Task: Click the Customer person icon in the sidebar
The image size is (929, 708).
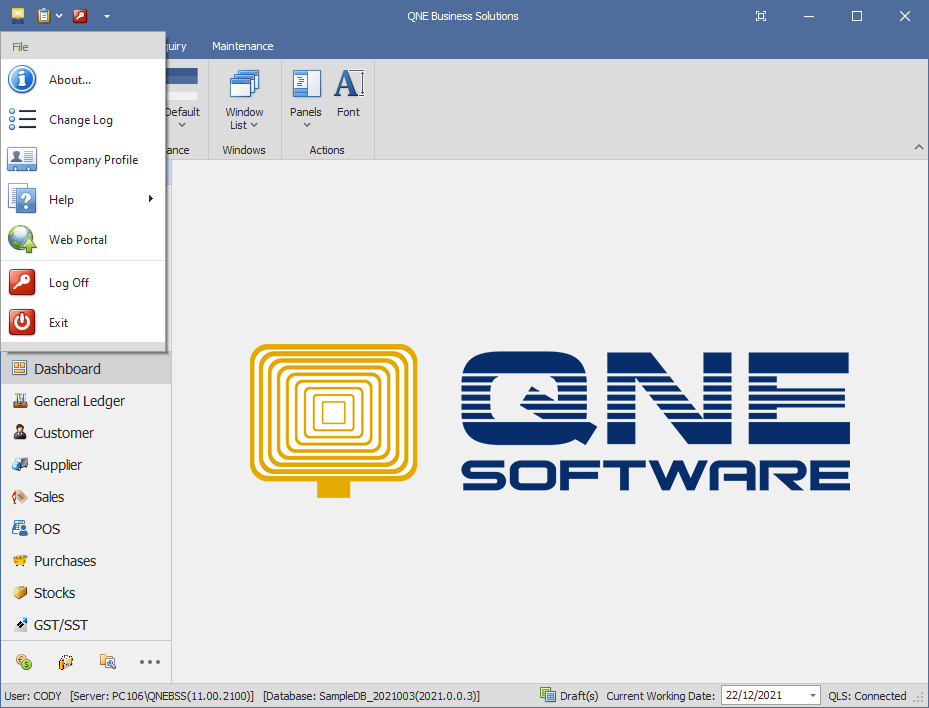Action: pos(20,432)
